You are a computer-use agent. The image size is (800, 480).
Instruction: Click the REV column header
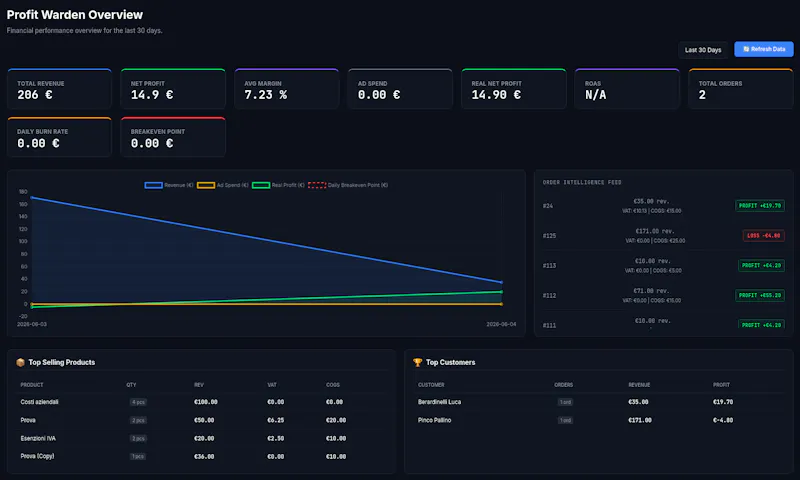[x=198, y=385]
